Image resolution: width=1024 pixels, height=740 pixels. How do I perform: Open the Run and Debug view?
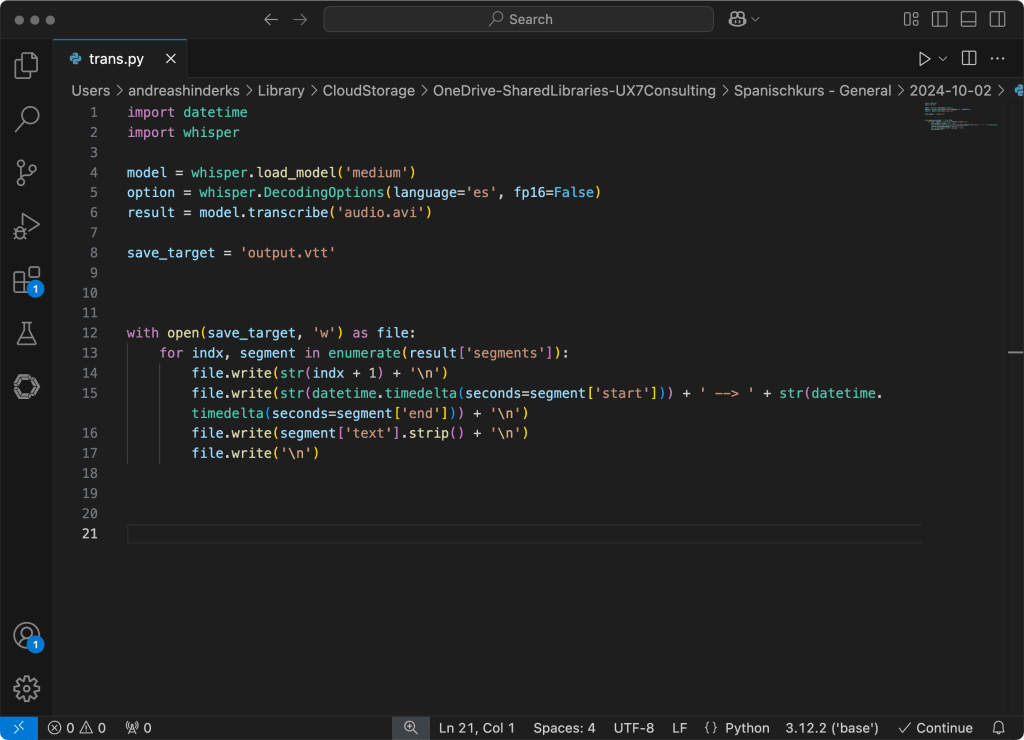click(x=26, y=226)
